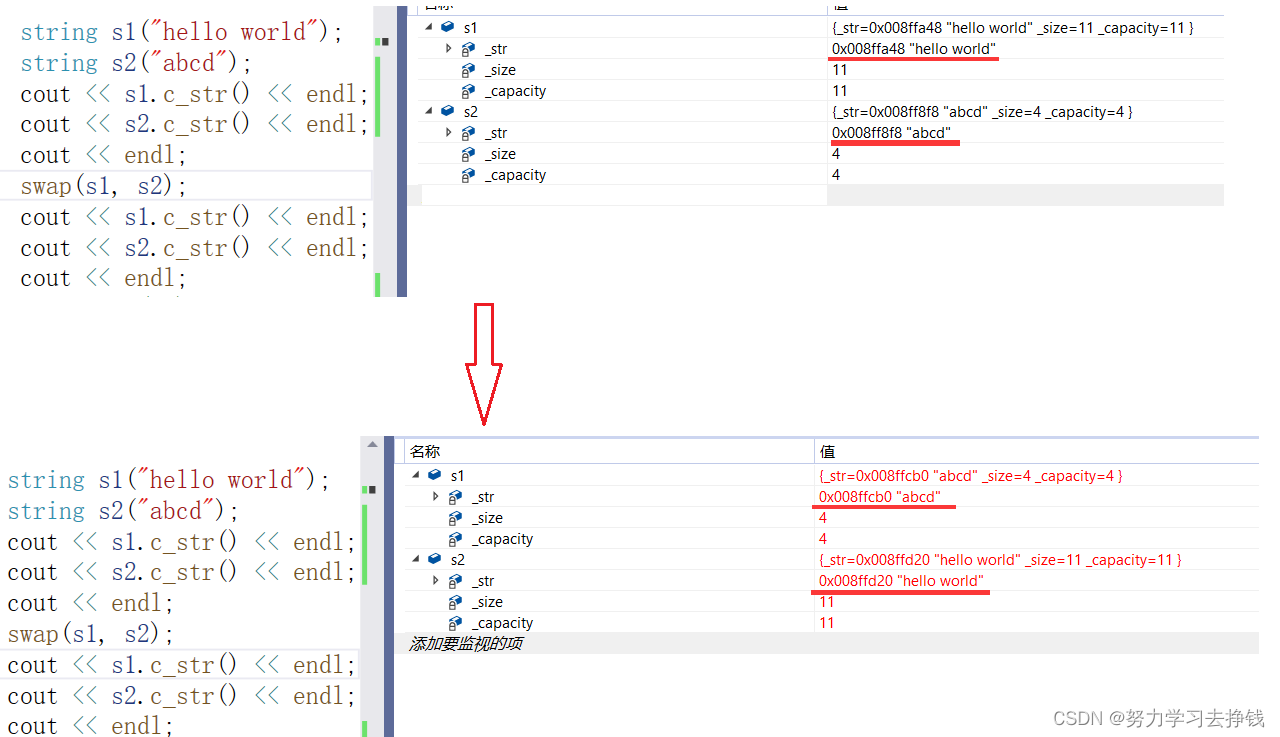The width and height of the screenshot is (1280, 737).
Task: Click s2 name in row with _str=0x008ffd20
Action: click(x=458, y=560)
